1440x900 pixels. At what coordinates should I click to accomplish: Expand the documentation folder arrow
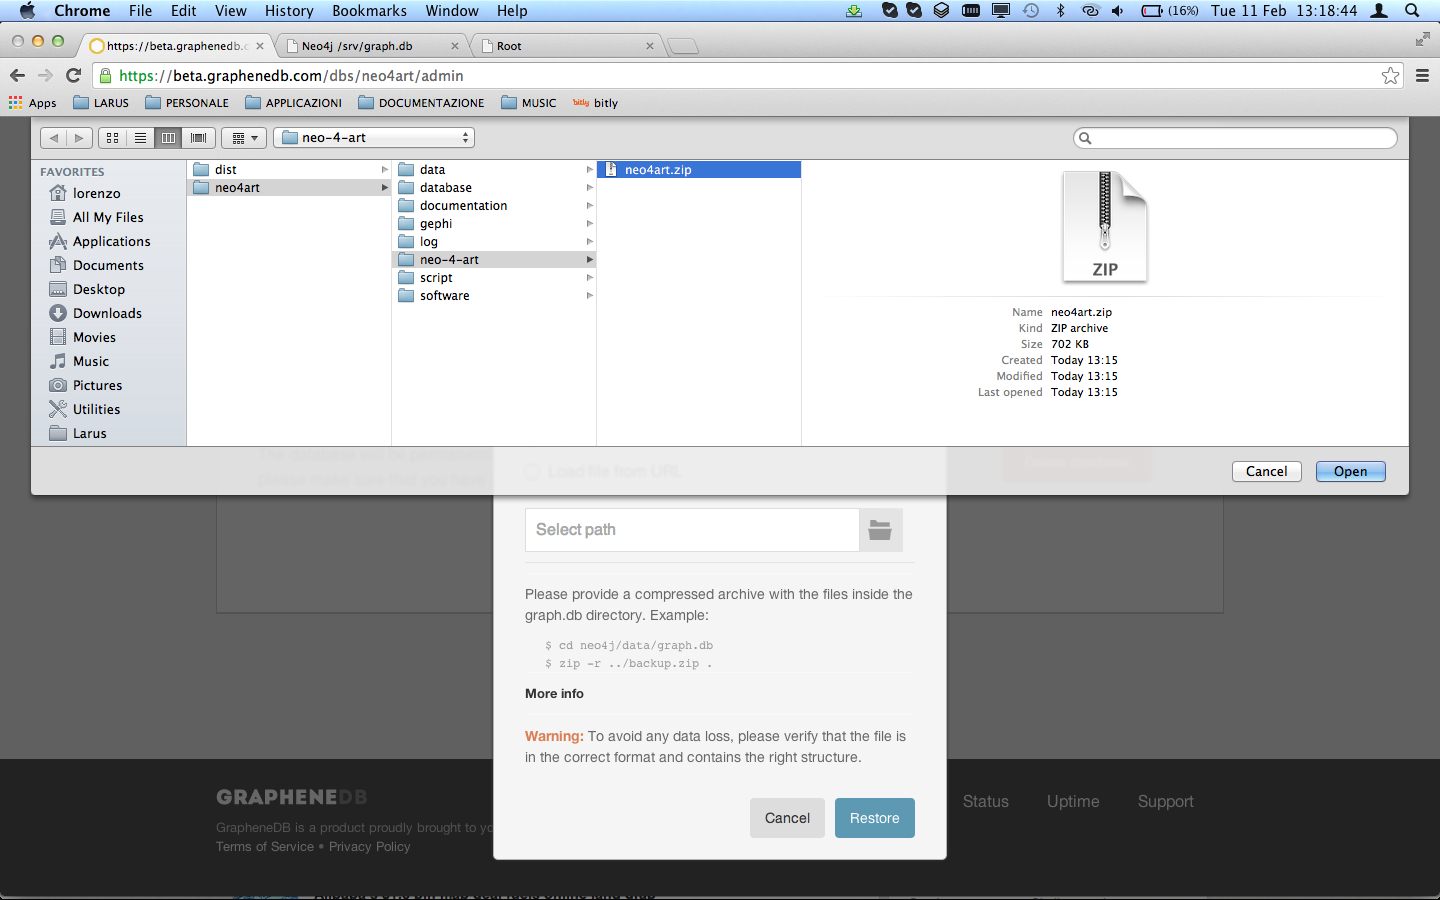coord(589,206)
